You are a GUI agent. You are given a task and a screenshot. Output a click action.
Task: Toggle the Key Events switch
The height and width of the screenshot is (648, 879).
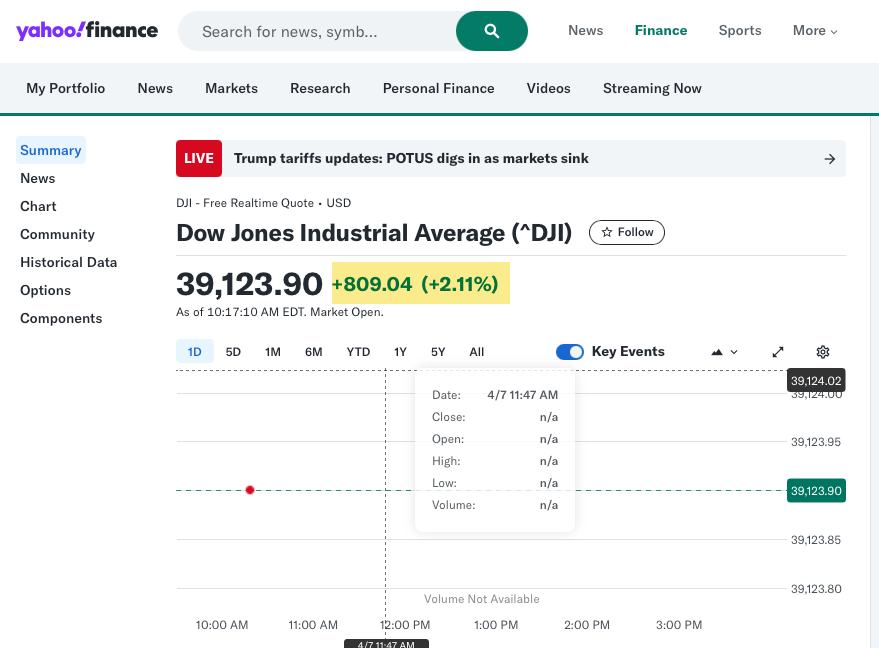(x=570, y=352)
